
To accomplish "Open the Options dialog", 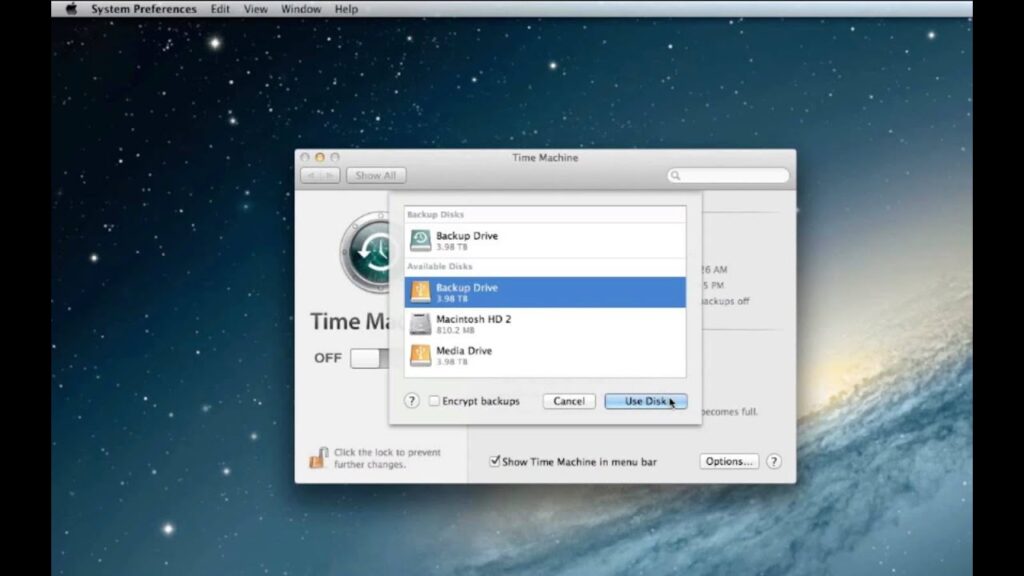I will (728, 461).
